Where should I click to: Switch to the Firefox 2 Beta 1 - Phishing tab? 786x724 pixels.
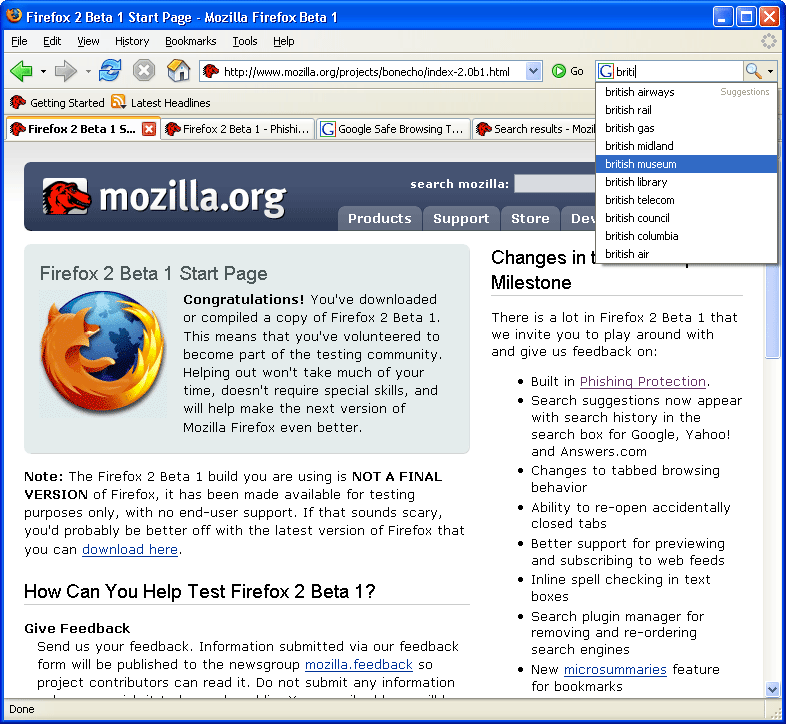tap(238, 129)
